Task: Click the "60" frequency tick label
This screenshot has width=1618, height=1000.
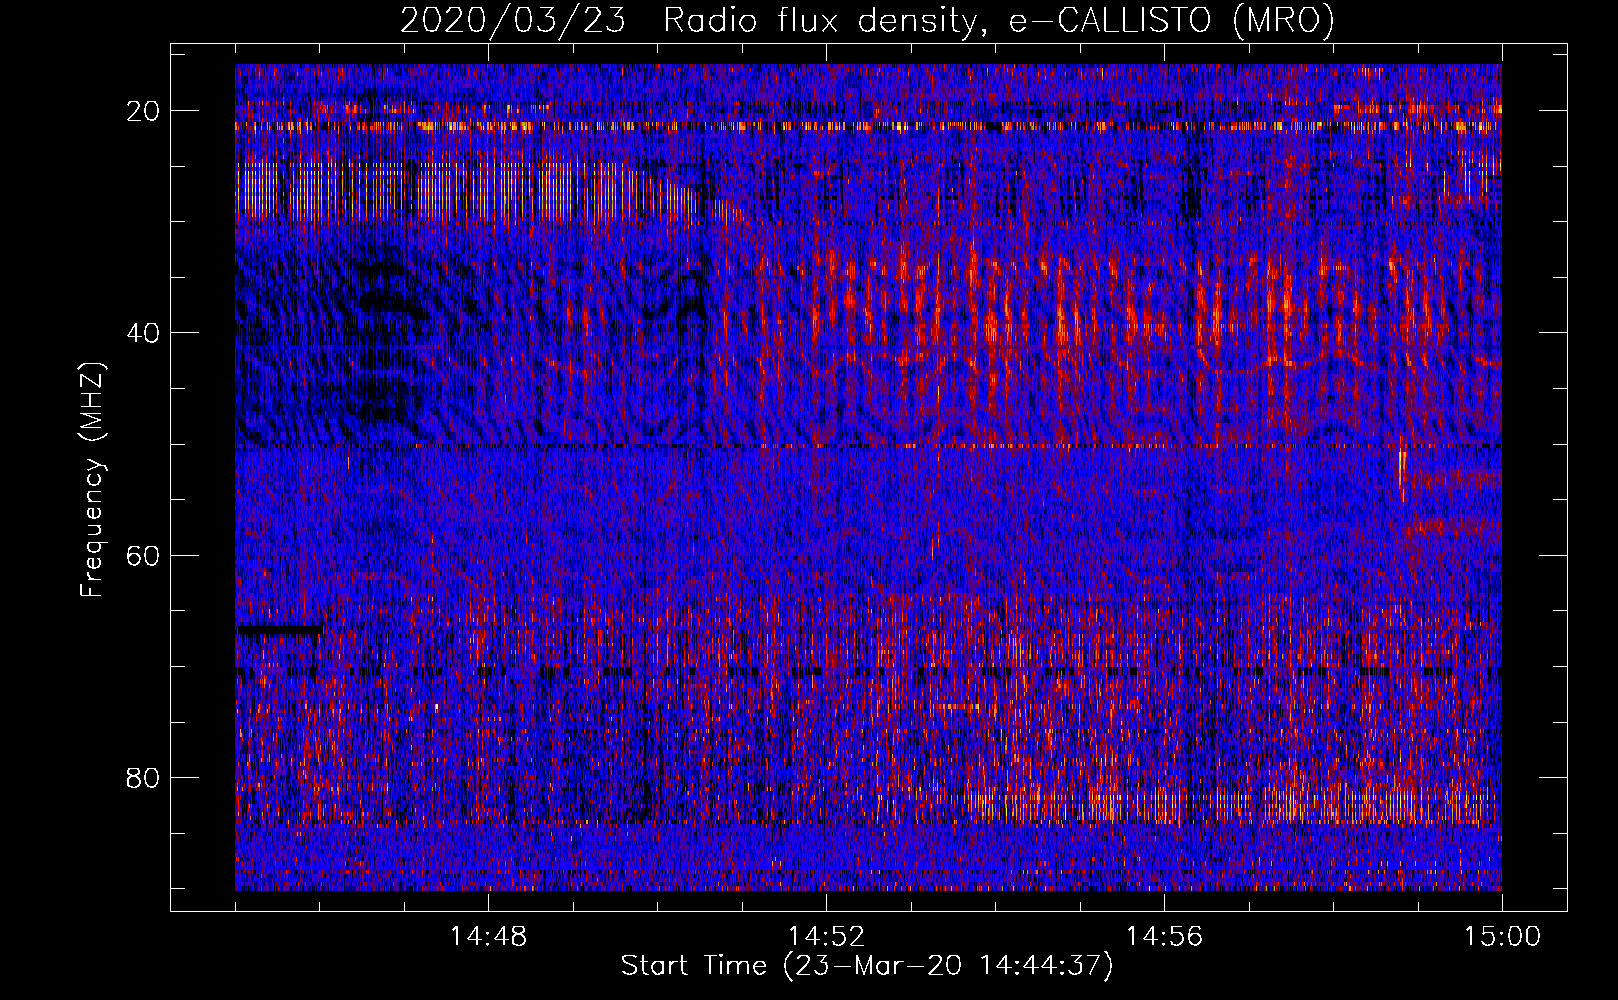Action: 144,555
